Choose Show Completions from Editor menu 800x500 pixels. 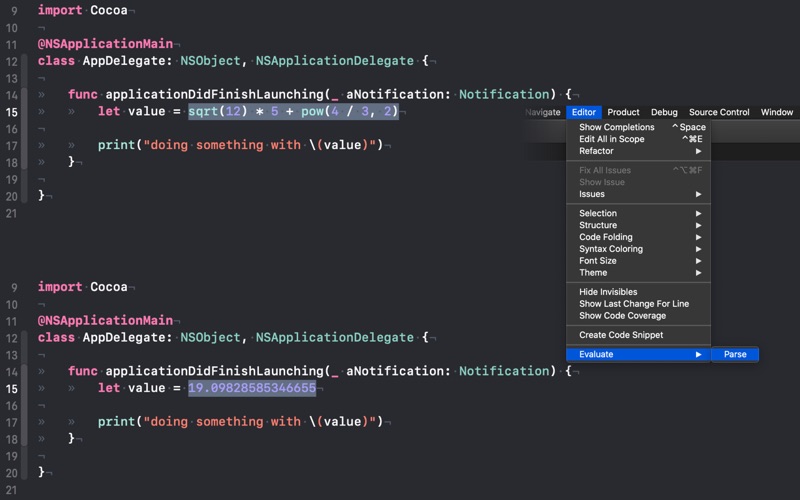[638, 127]
